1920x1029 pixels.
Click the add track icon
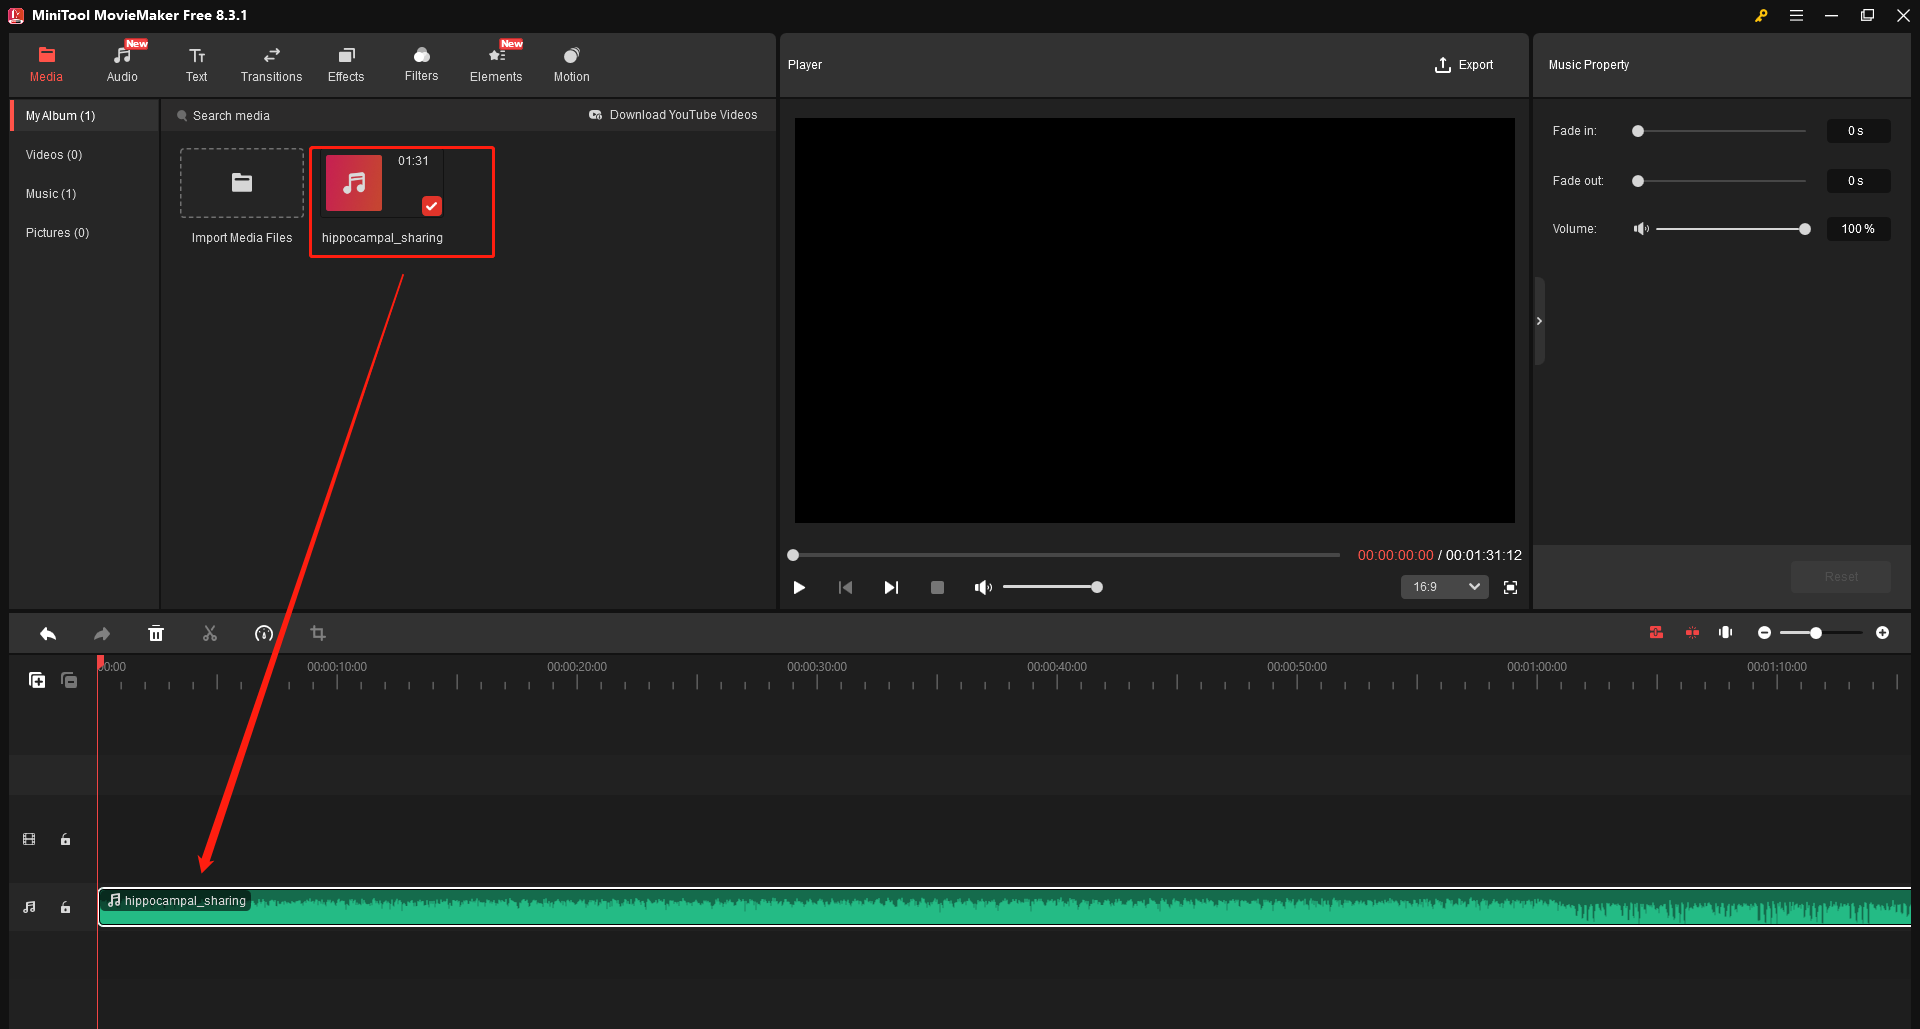[x=37, y=680]
